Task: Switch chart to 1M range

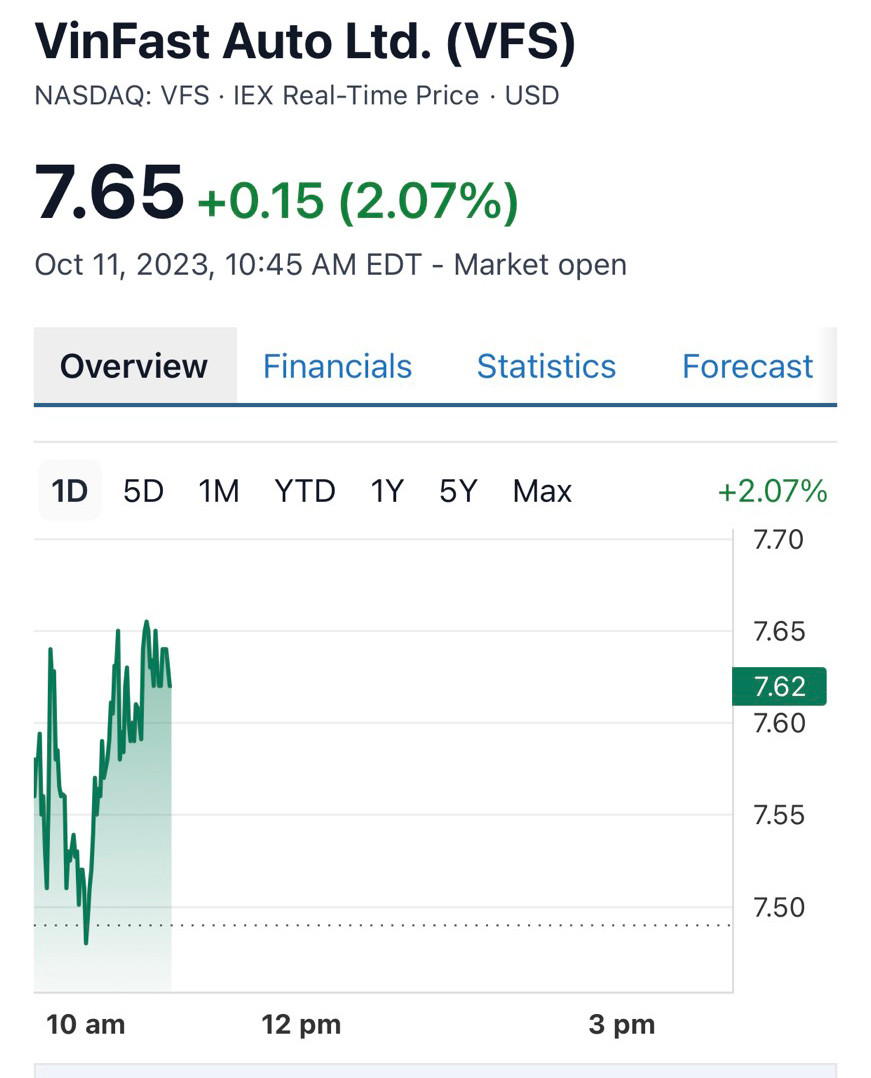Action: 218,491
